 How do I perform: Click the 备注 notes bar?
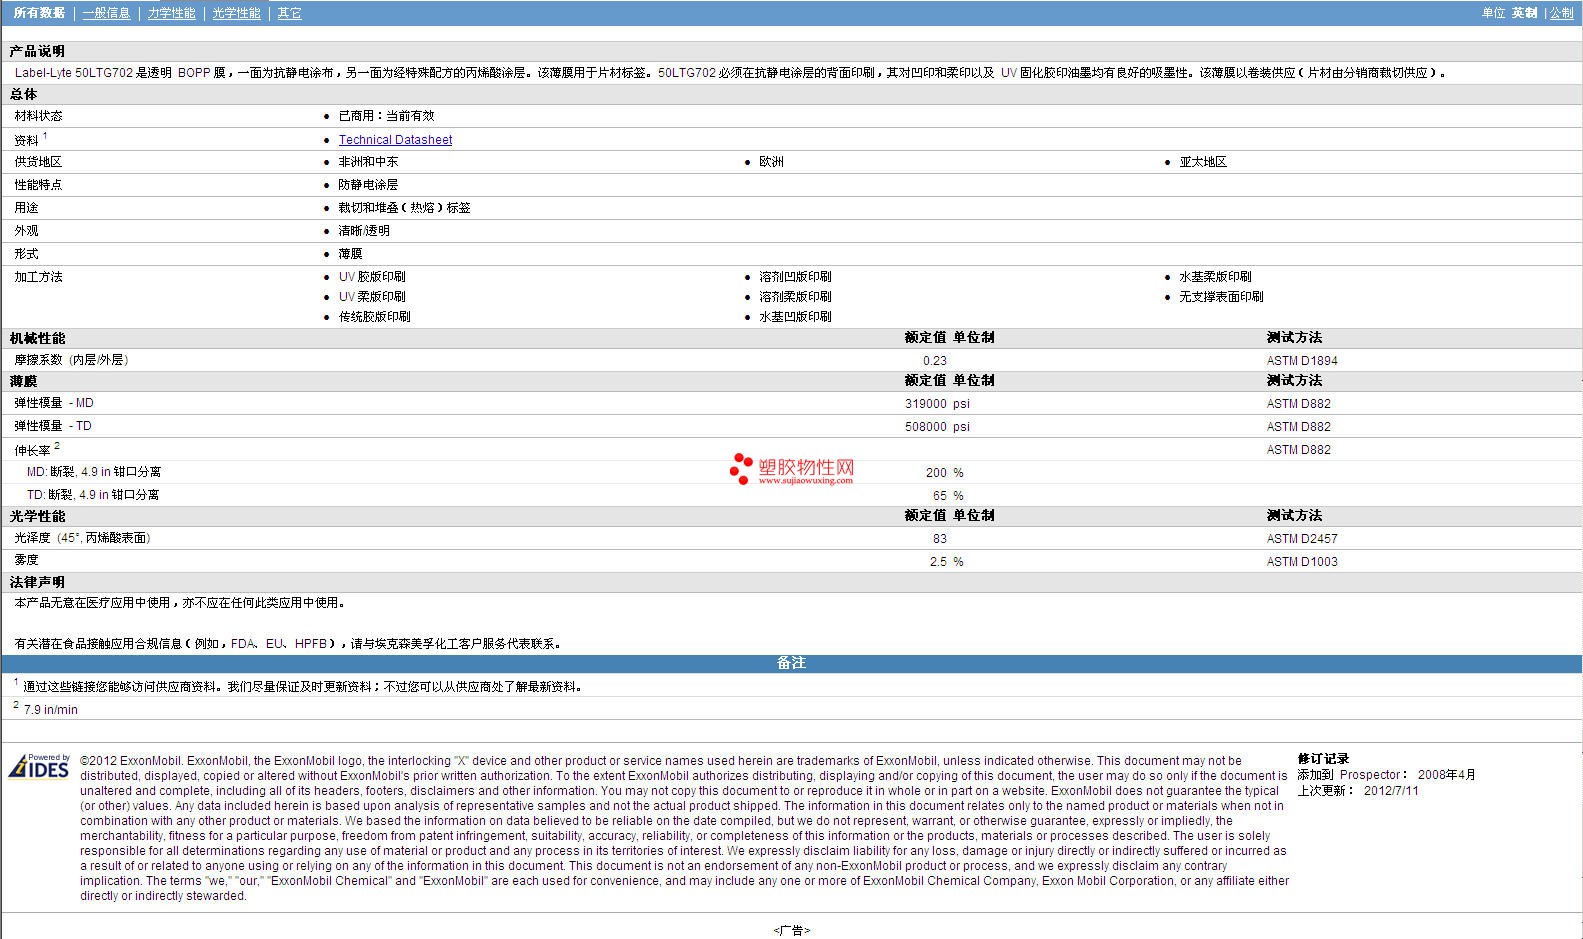tap(791, 663)
